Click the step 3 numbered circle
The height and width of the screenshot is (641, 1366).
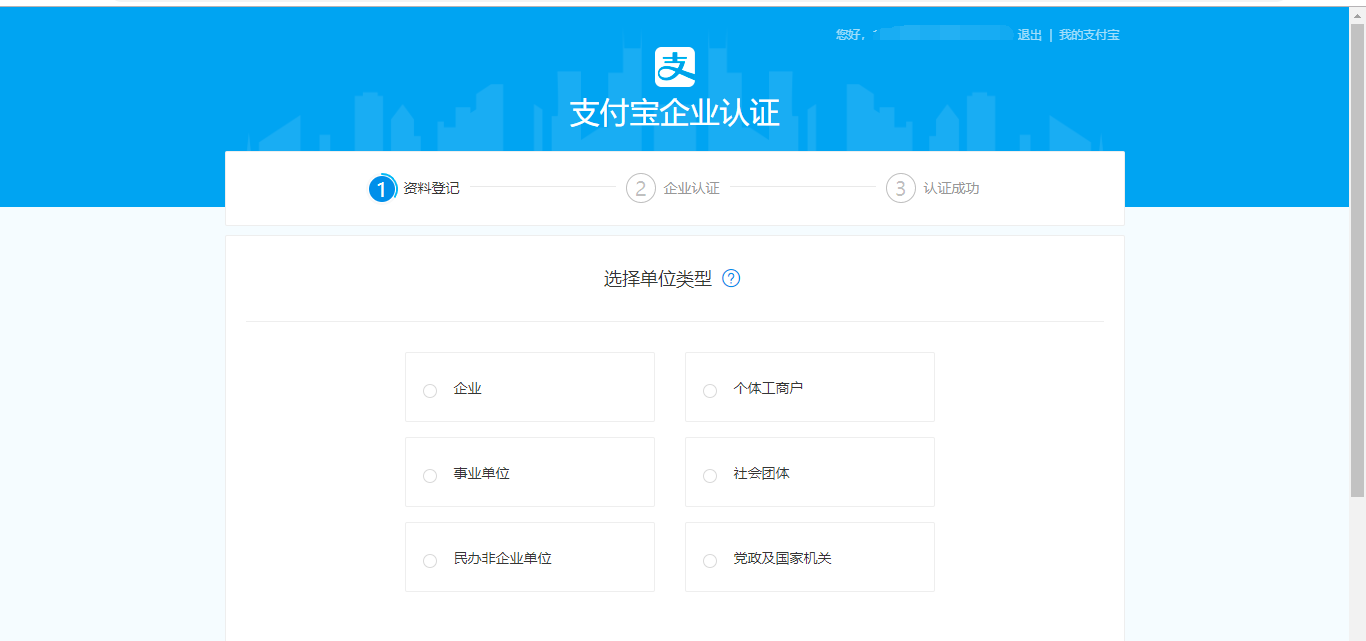[900, 188]
